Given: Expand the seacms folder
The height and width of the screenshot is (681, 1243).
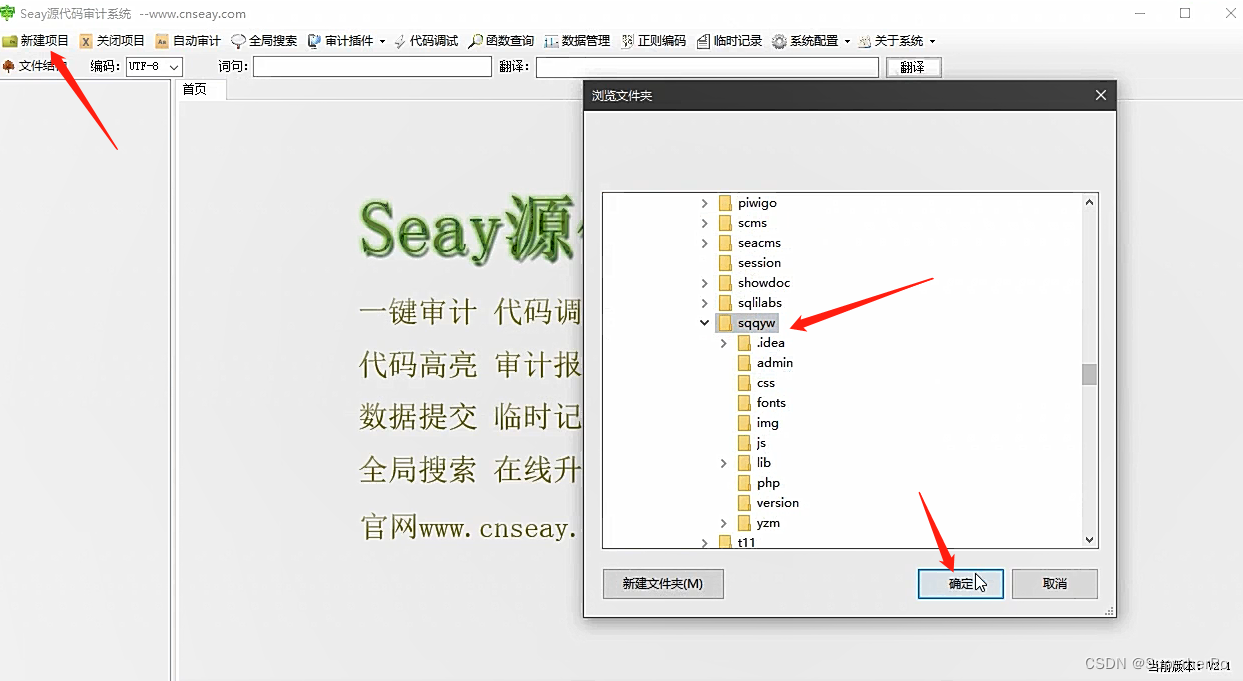Looking at the screenshot, I should (x=705, y=243).
